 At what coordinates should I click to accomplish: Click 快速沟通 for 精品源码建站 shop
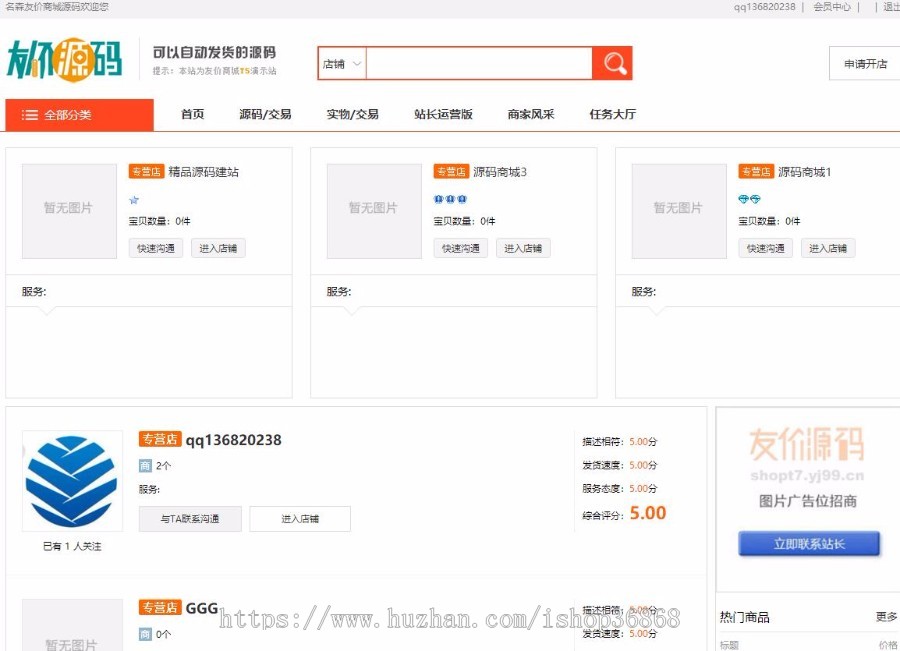(x=156, y=248)
